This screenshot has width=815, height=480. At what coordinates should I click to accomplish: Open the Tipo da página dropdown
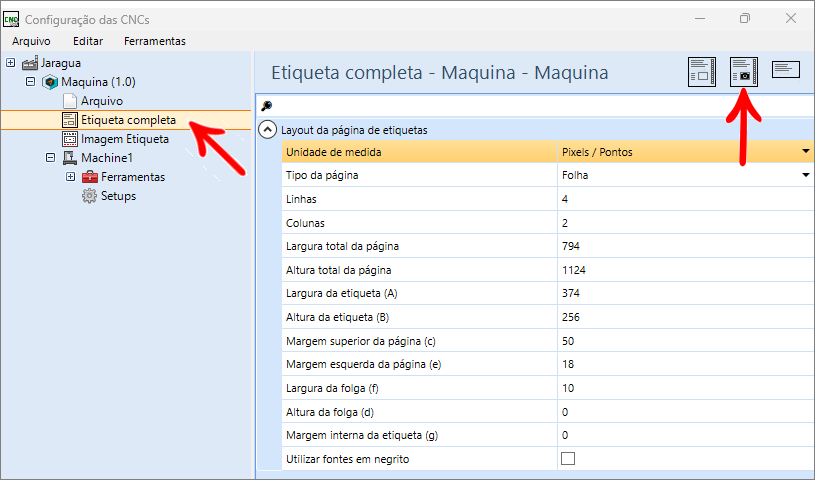(x=806, y=175)
